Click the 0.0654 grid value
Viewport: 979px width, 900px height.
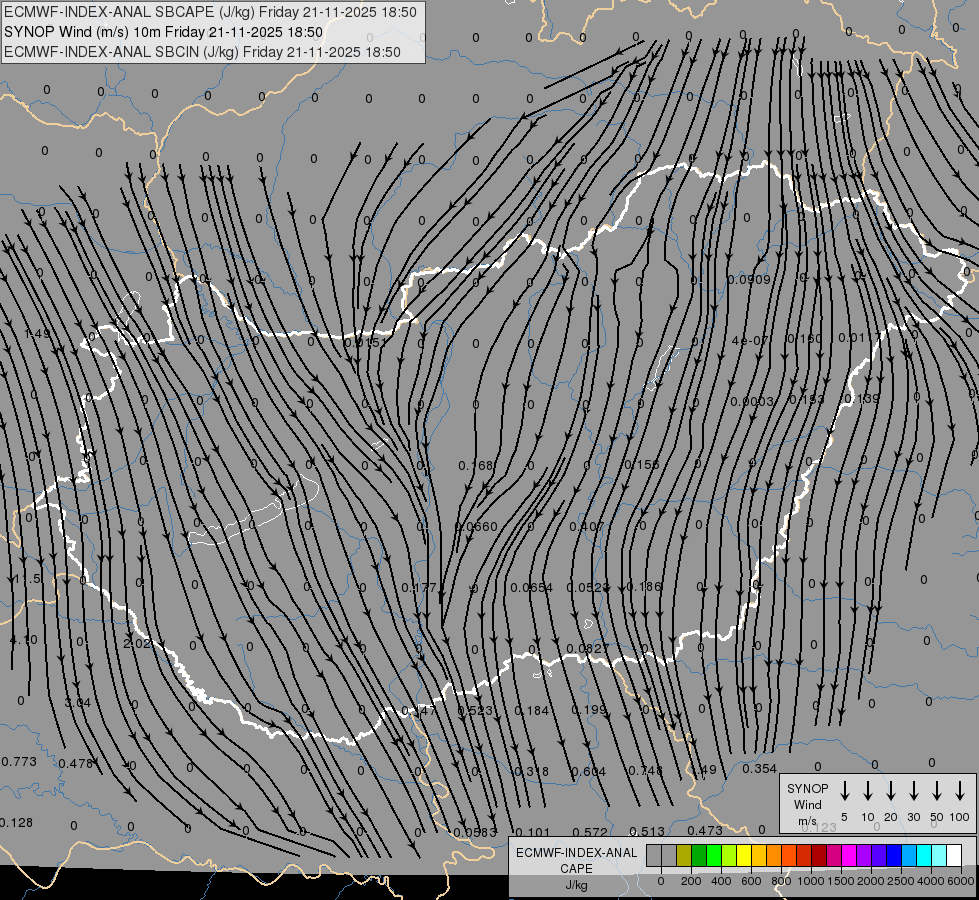pos(531,587)
